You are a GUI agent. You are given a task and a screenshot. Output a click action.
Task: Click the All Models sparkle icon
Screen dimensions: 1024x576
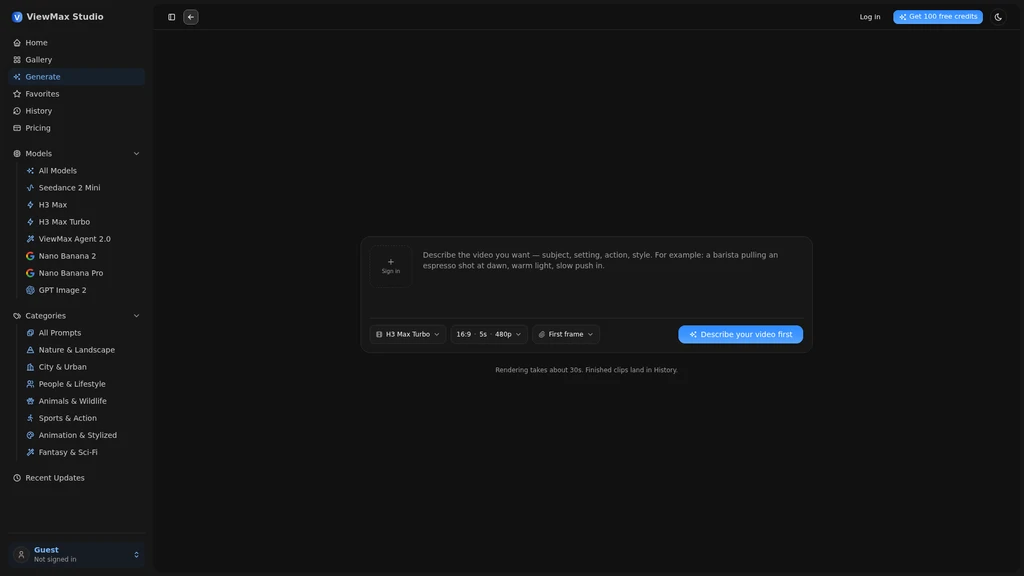pos(30,170)
